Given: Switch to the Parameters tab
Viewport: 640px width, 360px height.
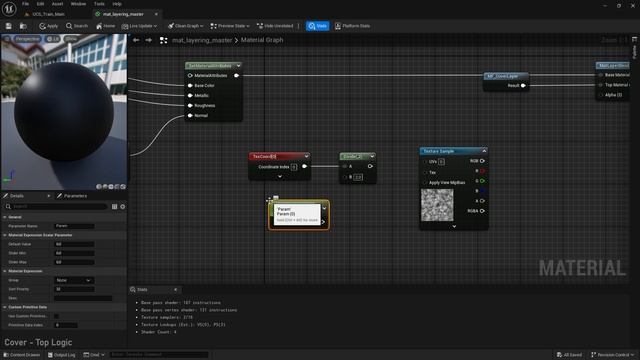Looking at the screenshot, I should (72, 196).
